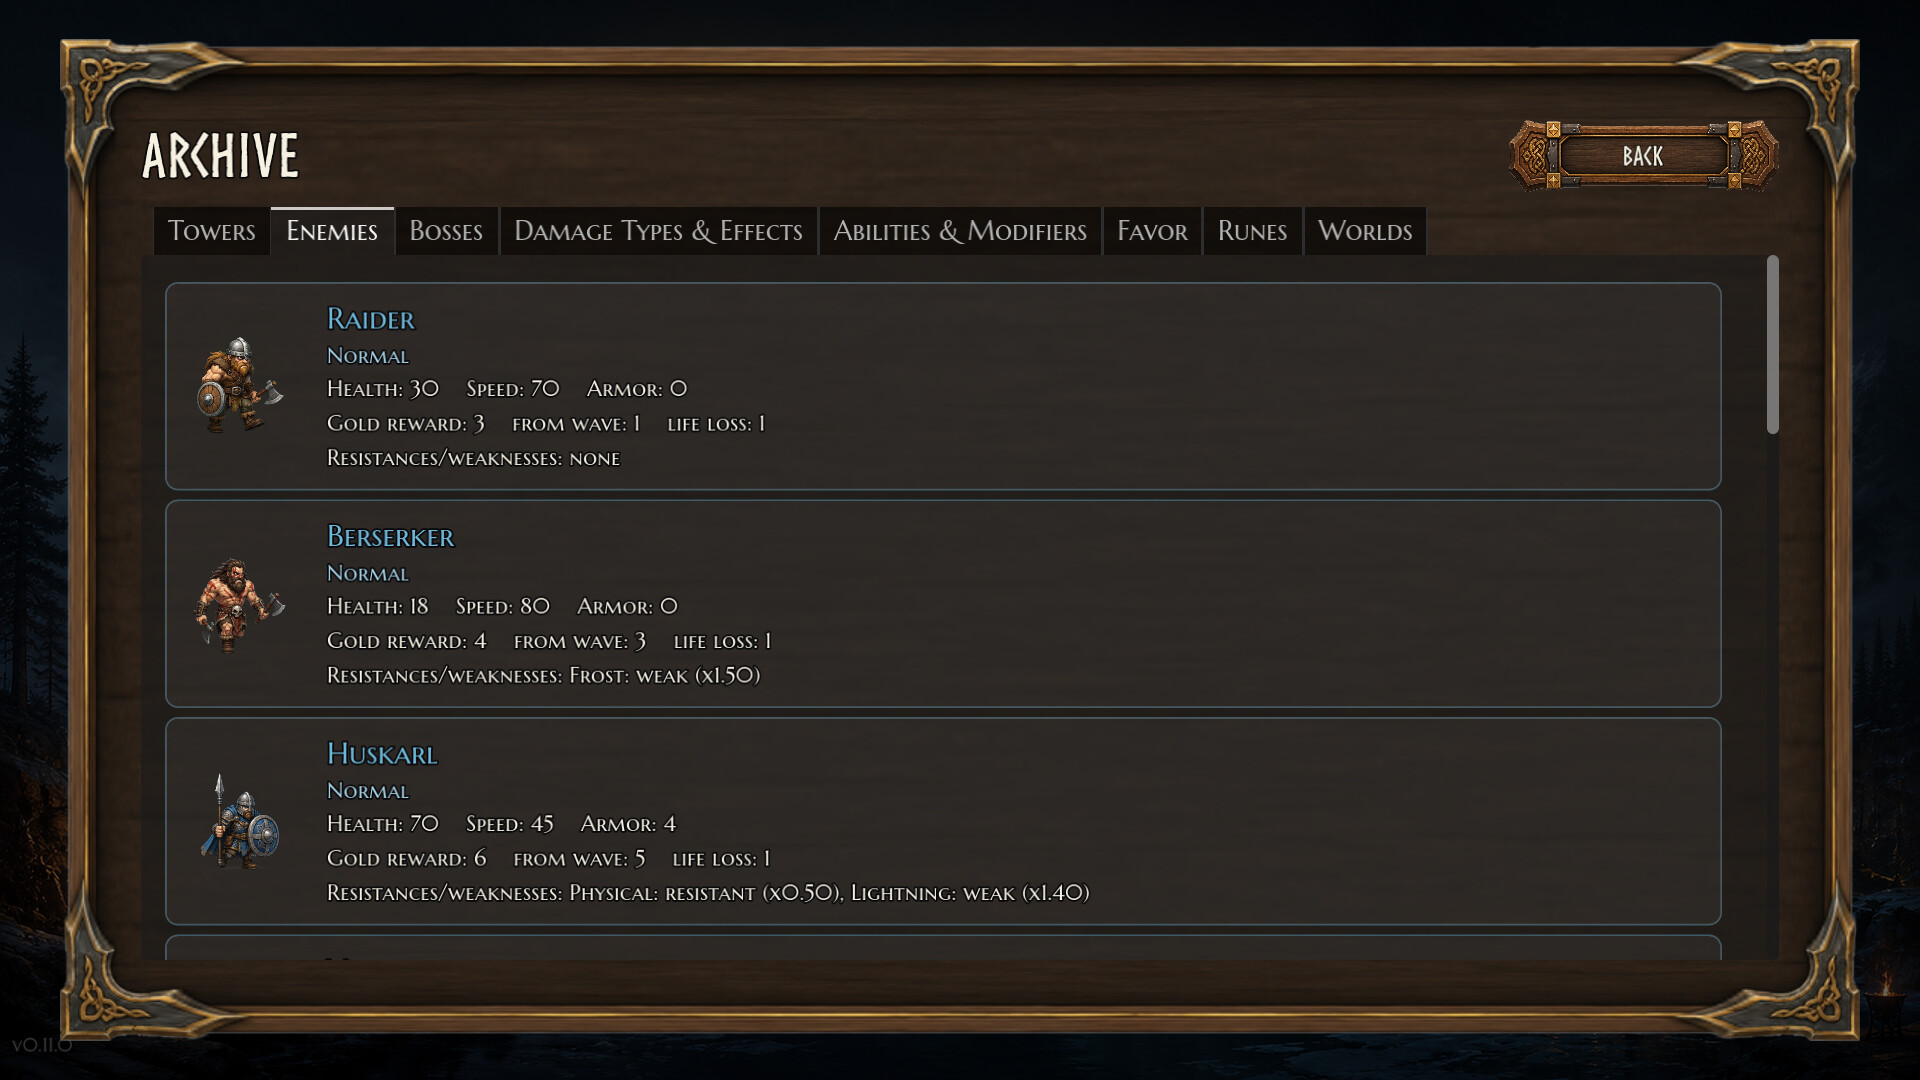Open Damage Types & Effects tab
Screen dimensions: 1920x1080
(x=658, y=231)
